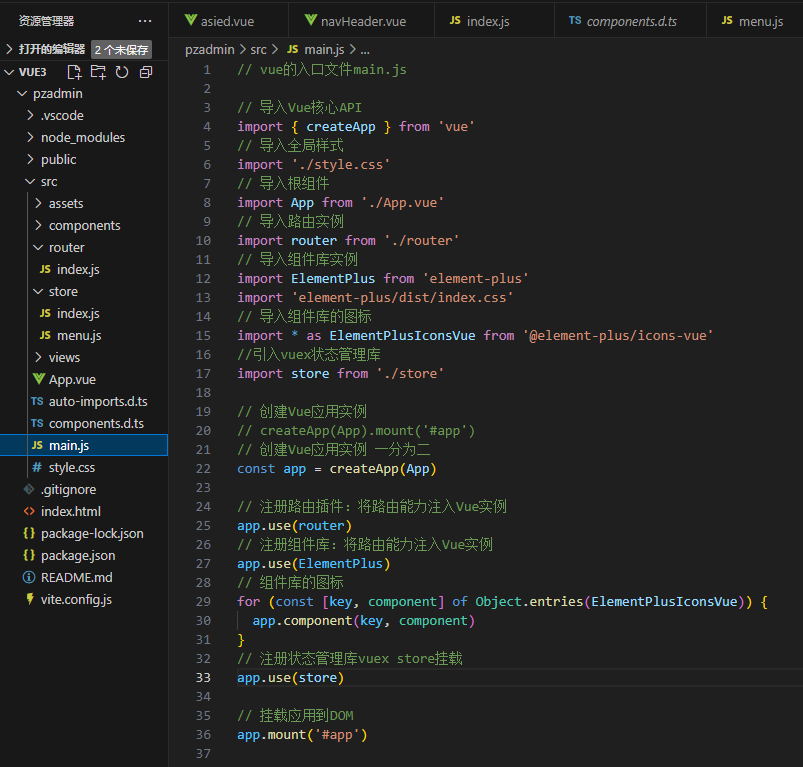Click 'element-plus/dist/index.css' import string
The width and height of the screenshot is (803, 767).
[x=402, y=297]
